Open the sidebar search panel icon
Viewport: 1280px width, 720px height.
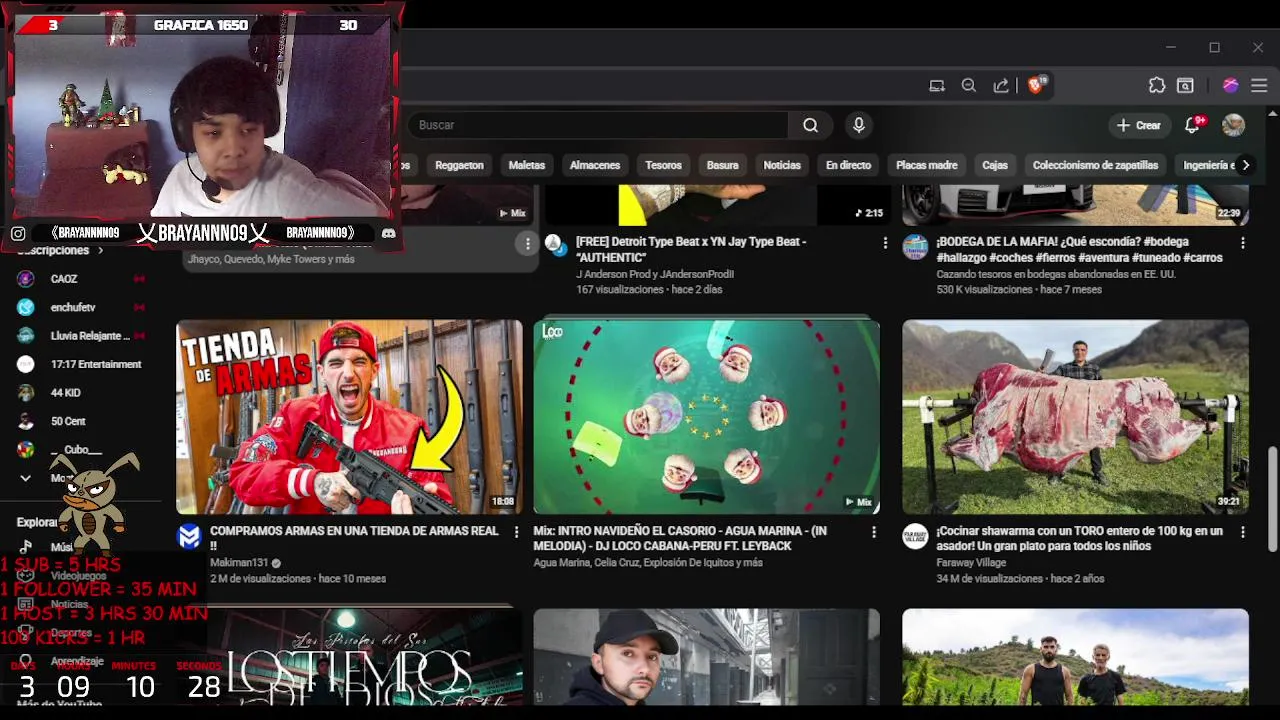click(x=1185, y=85)
